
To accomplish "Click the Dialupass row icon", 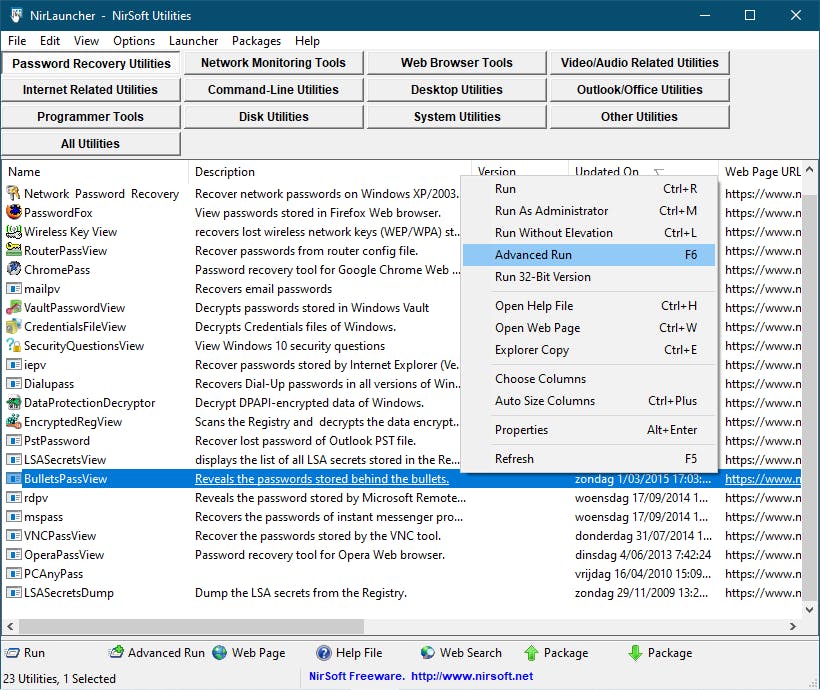I will [14, 383].
